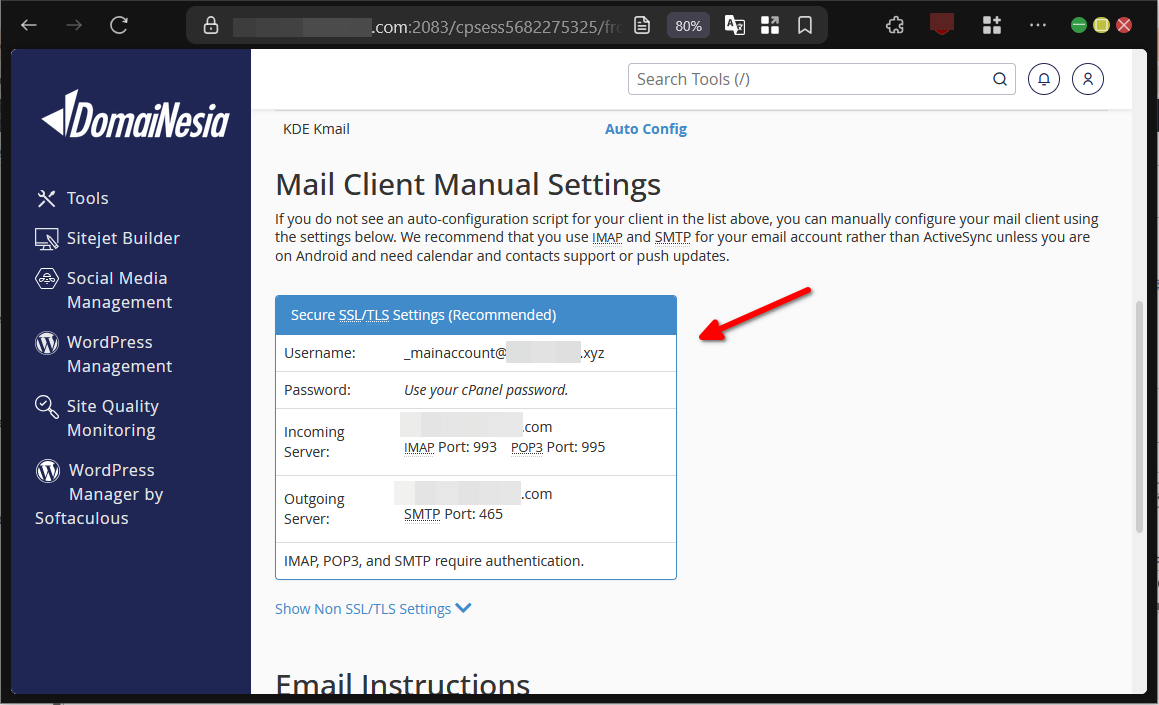
Task: Click the KDE Kmail link
Action: [316, 128]
